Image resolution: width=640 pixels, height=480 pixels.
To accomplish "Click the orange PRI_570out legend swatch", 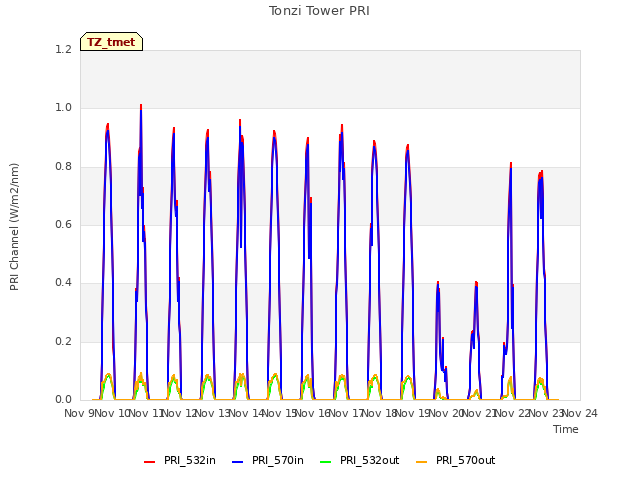I will tap(421, 462).
